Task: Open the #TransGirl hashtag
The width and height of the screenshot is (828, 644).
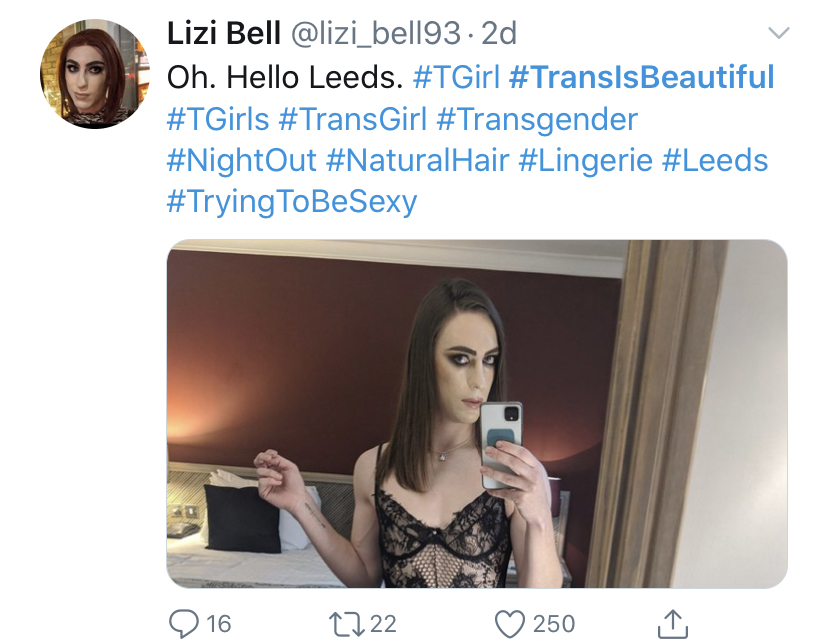Action: [353, 118]
